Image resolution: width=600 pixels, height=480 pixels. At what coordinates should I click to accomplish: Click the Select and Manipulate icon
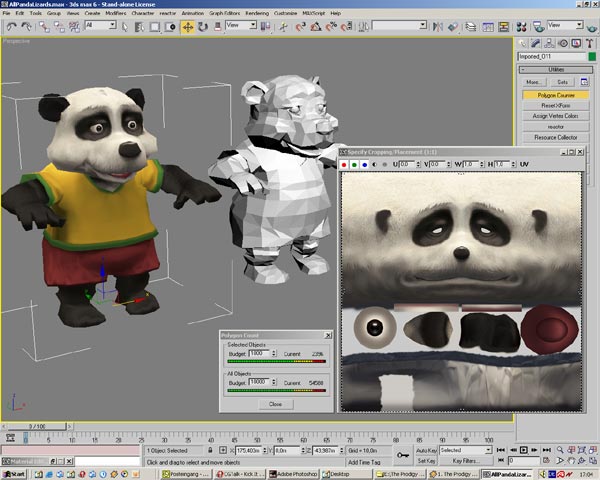[x=284, y=26]
